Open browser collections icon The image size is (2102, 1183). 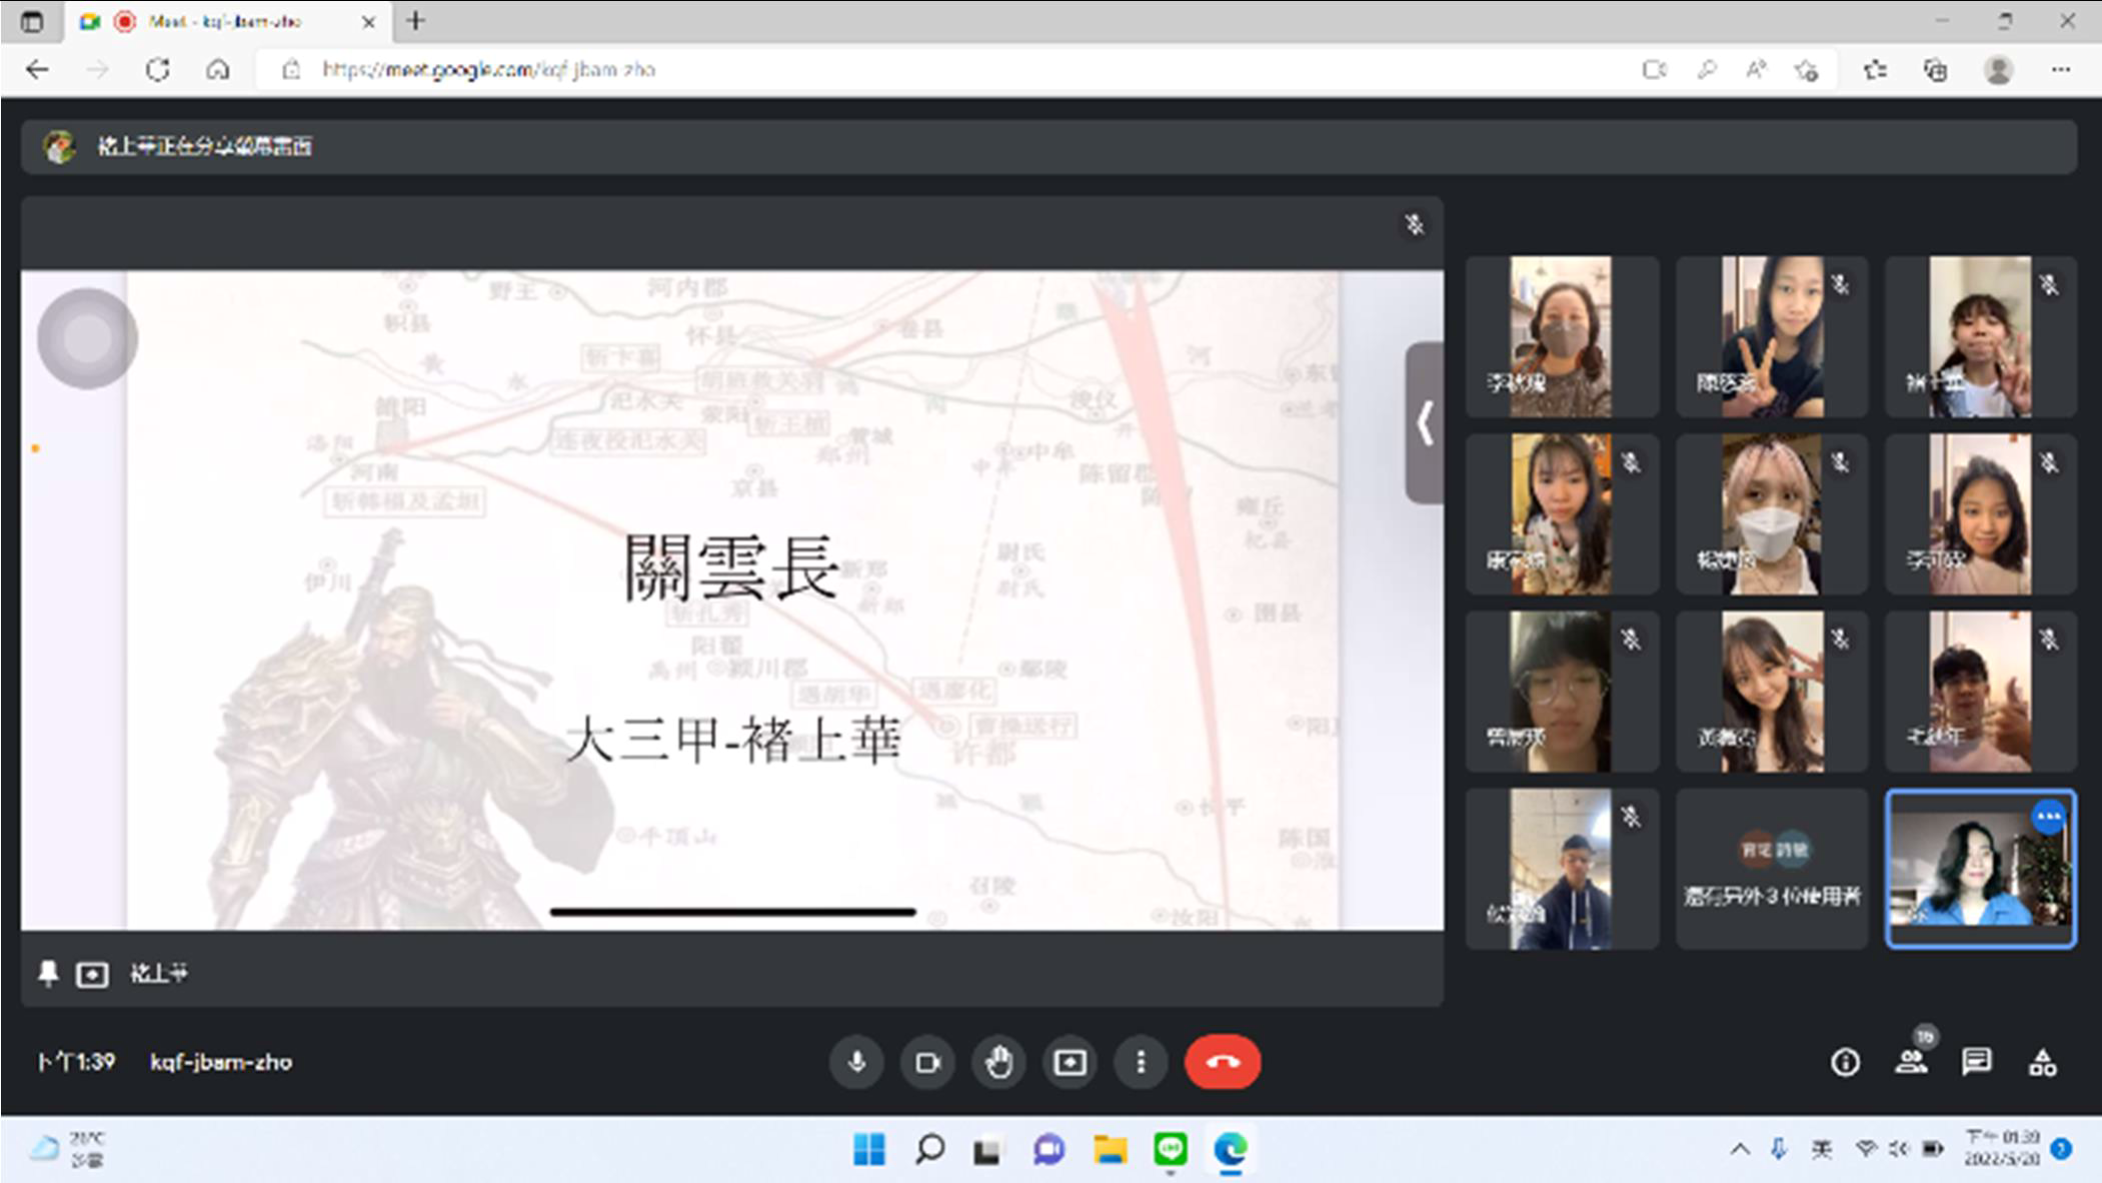click(x=1936, y=70)
